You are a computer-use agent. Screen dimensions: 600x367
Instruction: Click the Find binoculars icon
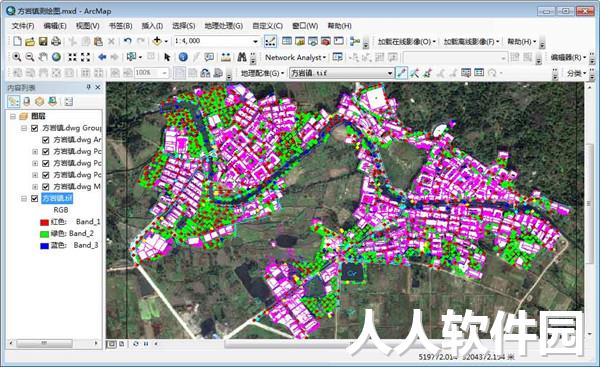click(241, 57)
